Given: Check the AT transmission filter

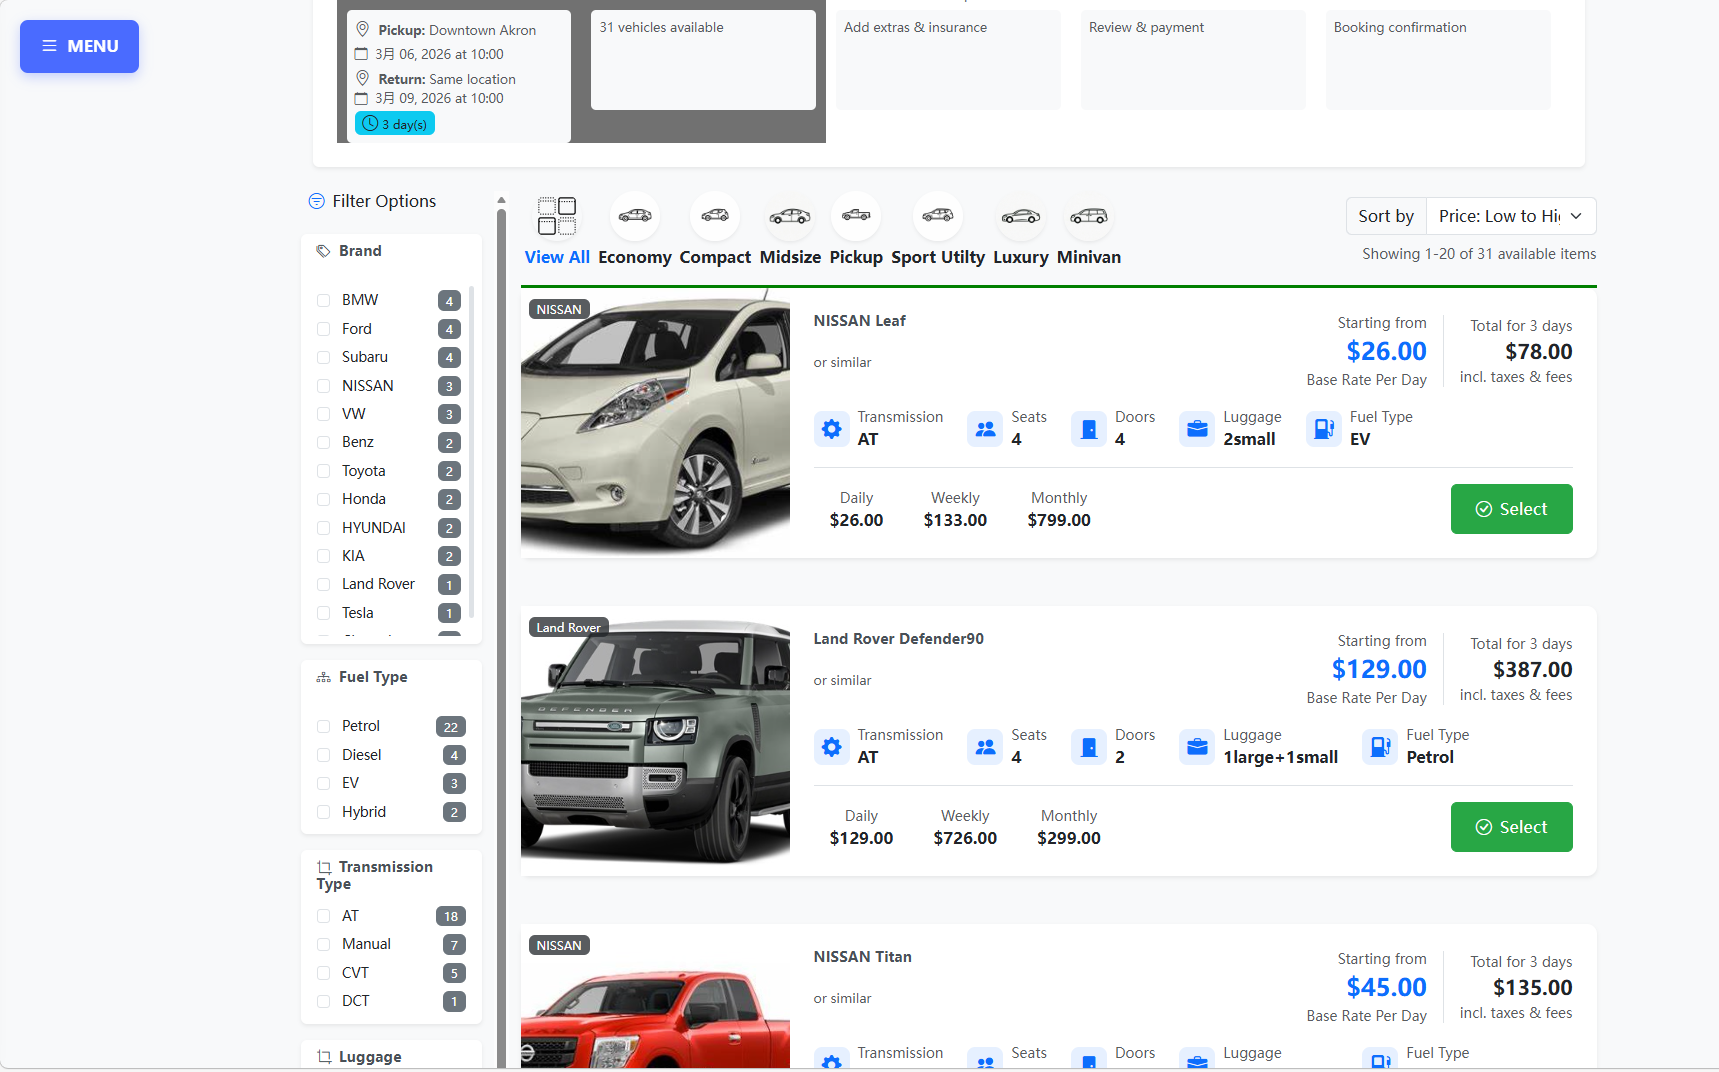Looking at the screenshot, I should (322, 916).
